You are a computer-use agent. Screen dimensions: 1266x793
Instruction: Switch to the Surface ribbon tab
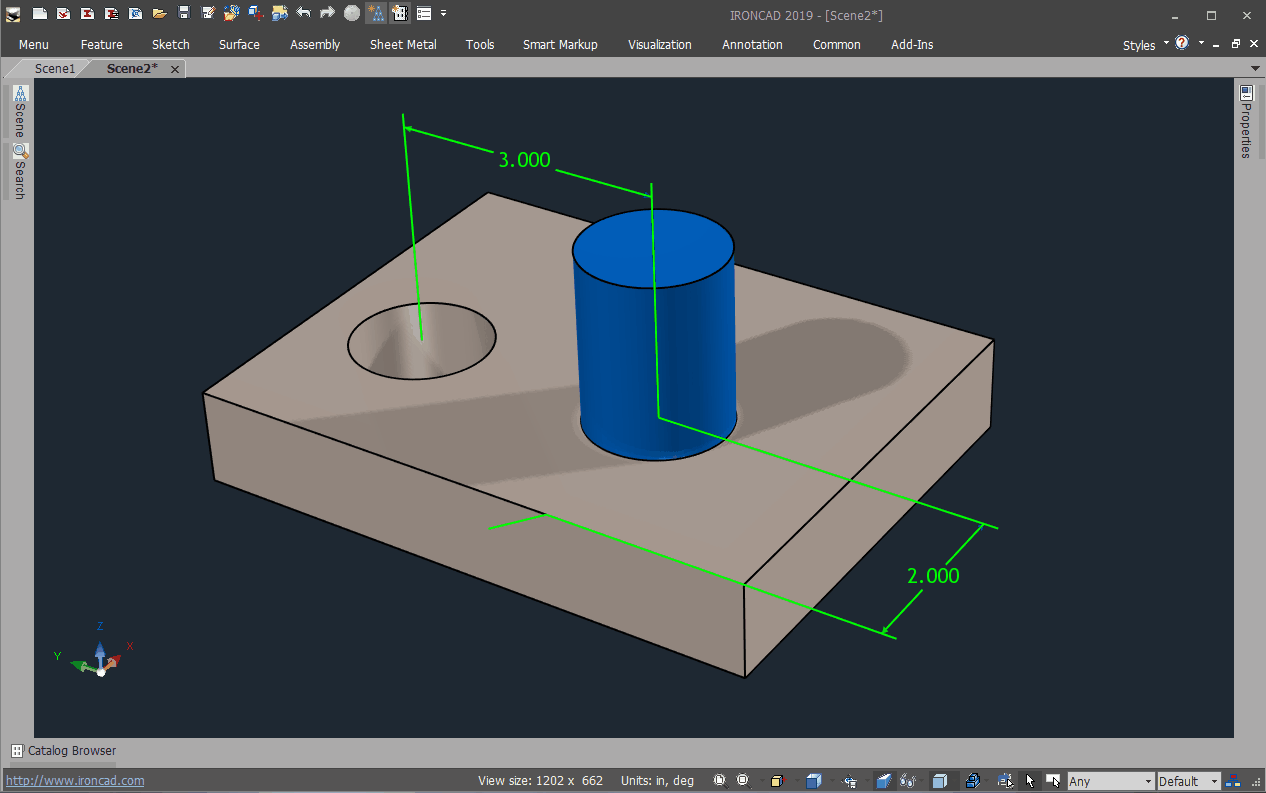coord(239,45)
